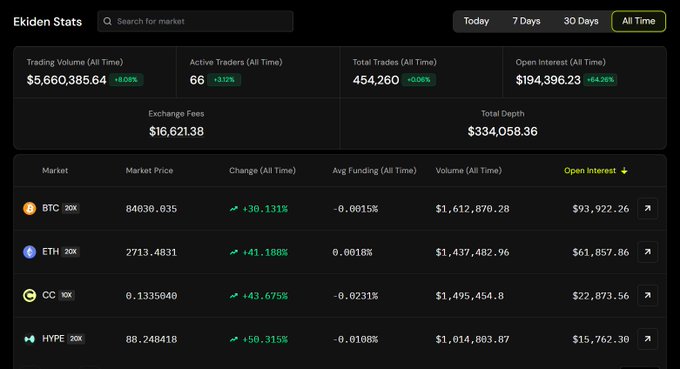Click trading volume value $5,660,385.64
Image resolution: width=680 pixels, height=369 pixels.
[x=66, y=80]
